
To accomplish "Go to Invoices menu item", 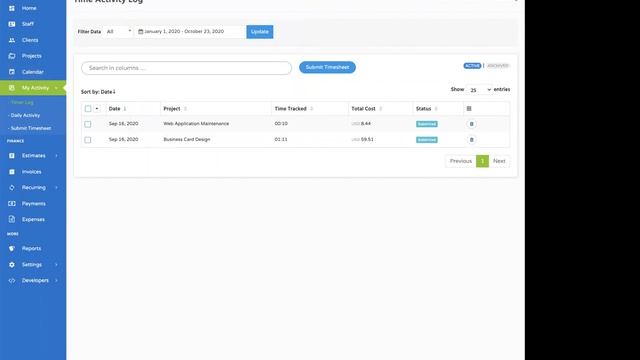I will coord(31,172).
